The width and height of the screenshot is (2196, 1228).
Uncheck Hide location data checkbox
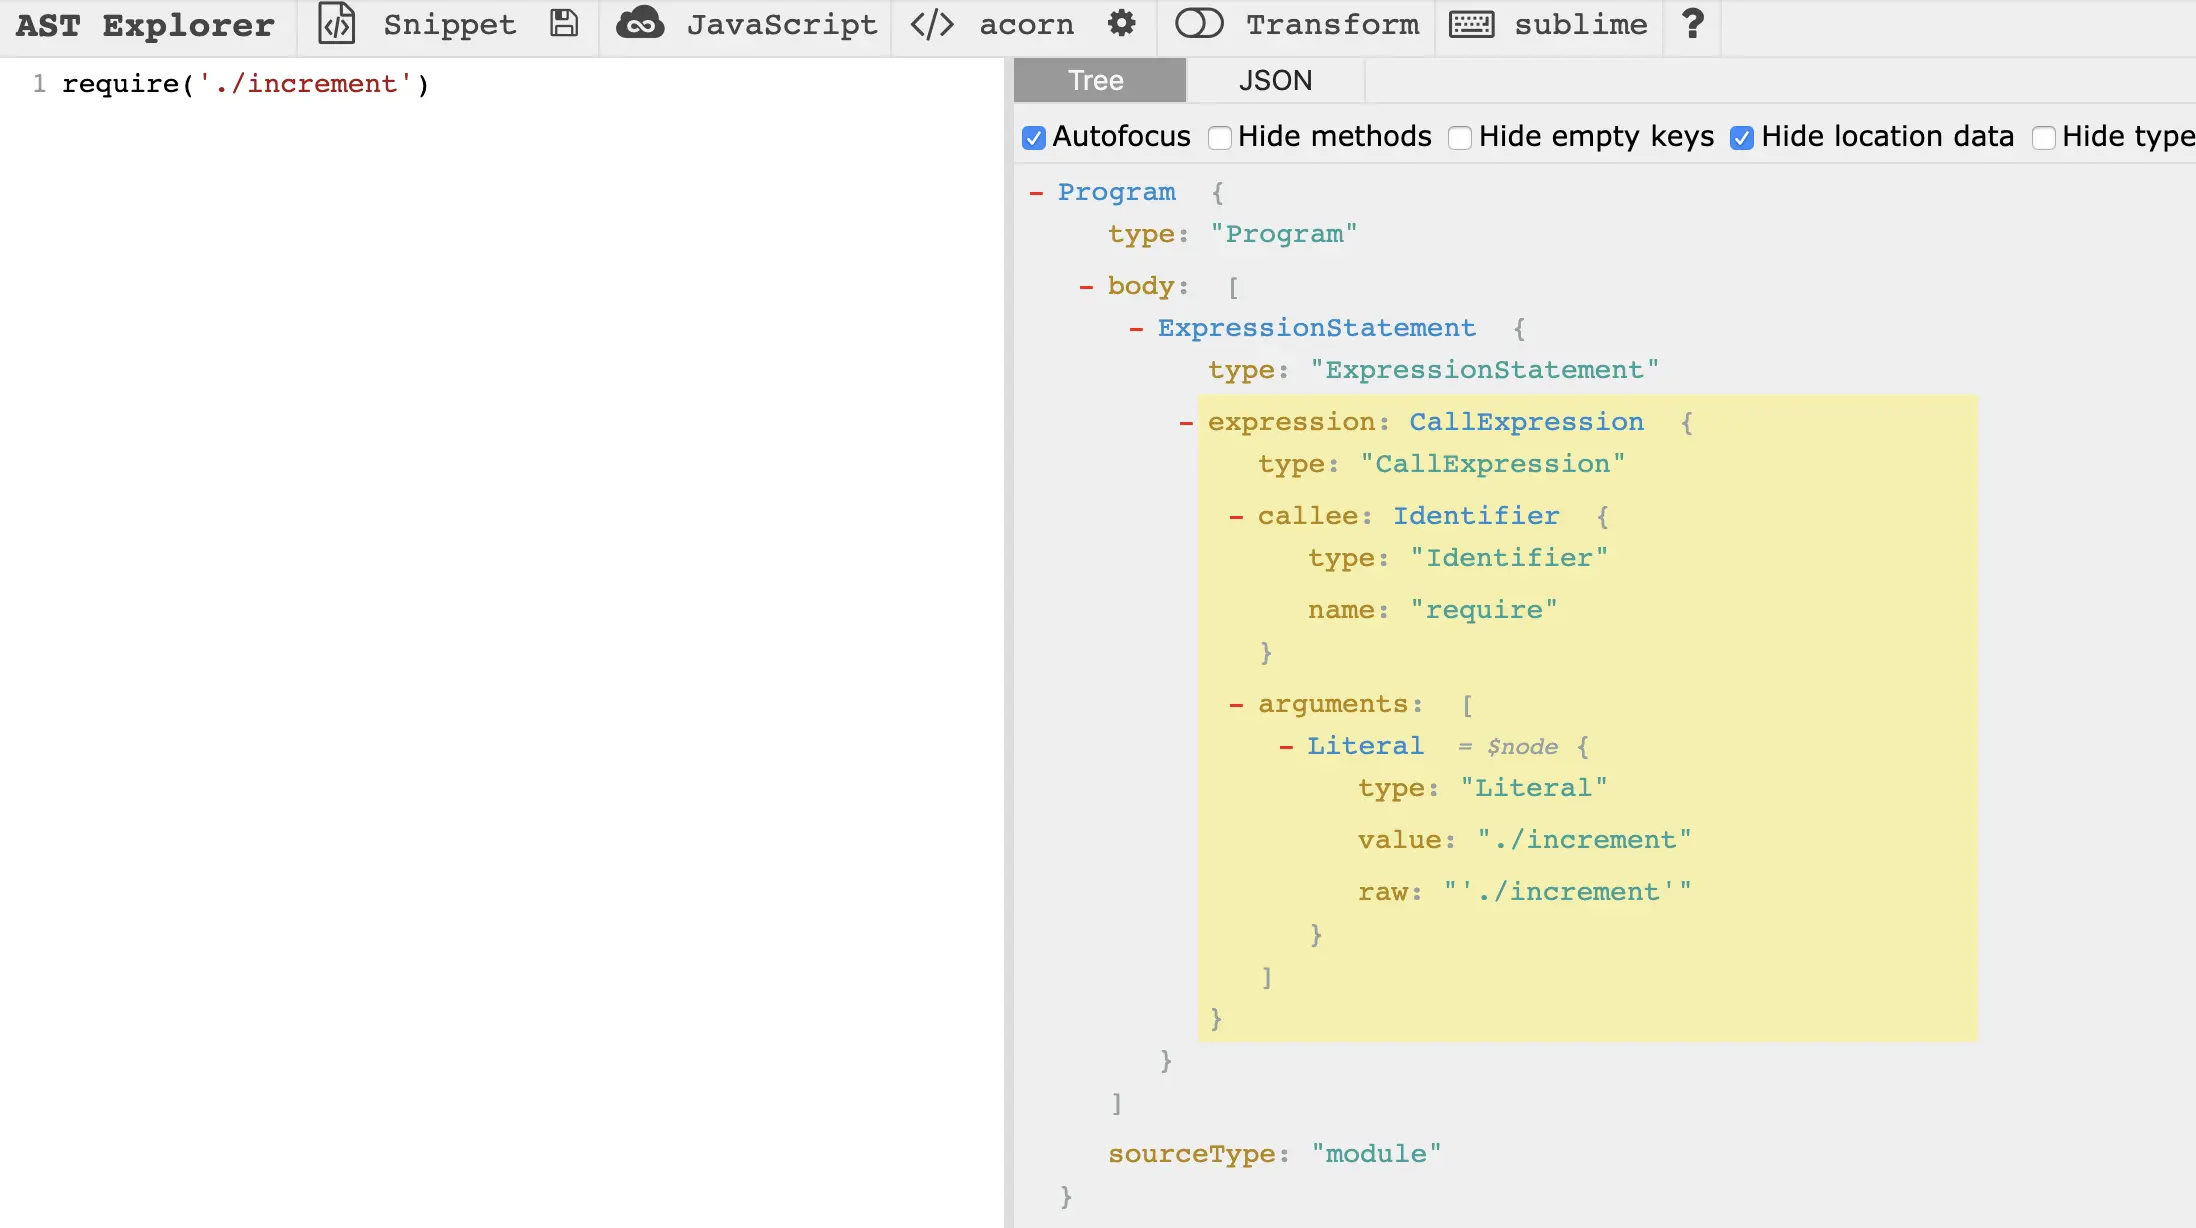[1742, 137]
